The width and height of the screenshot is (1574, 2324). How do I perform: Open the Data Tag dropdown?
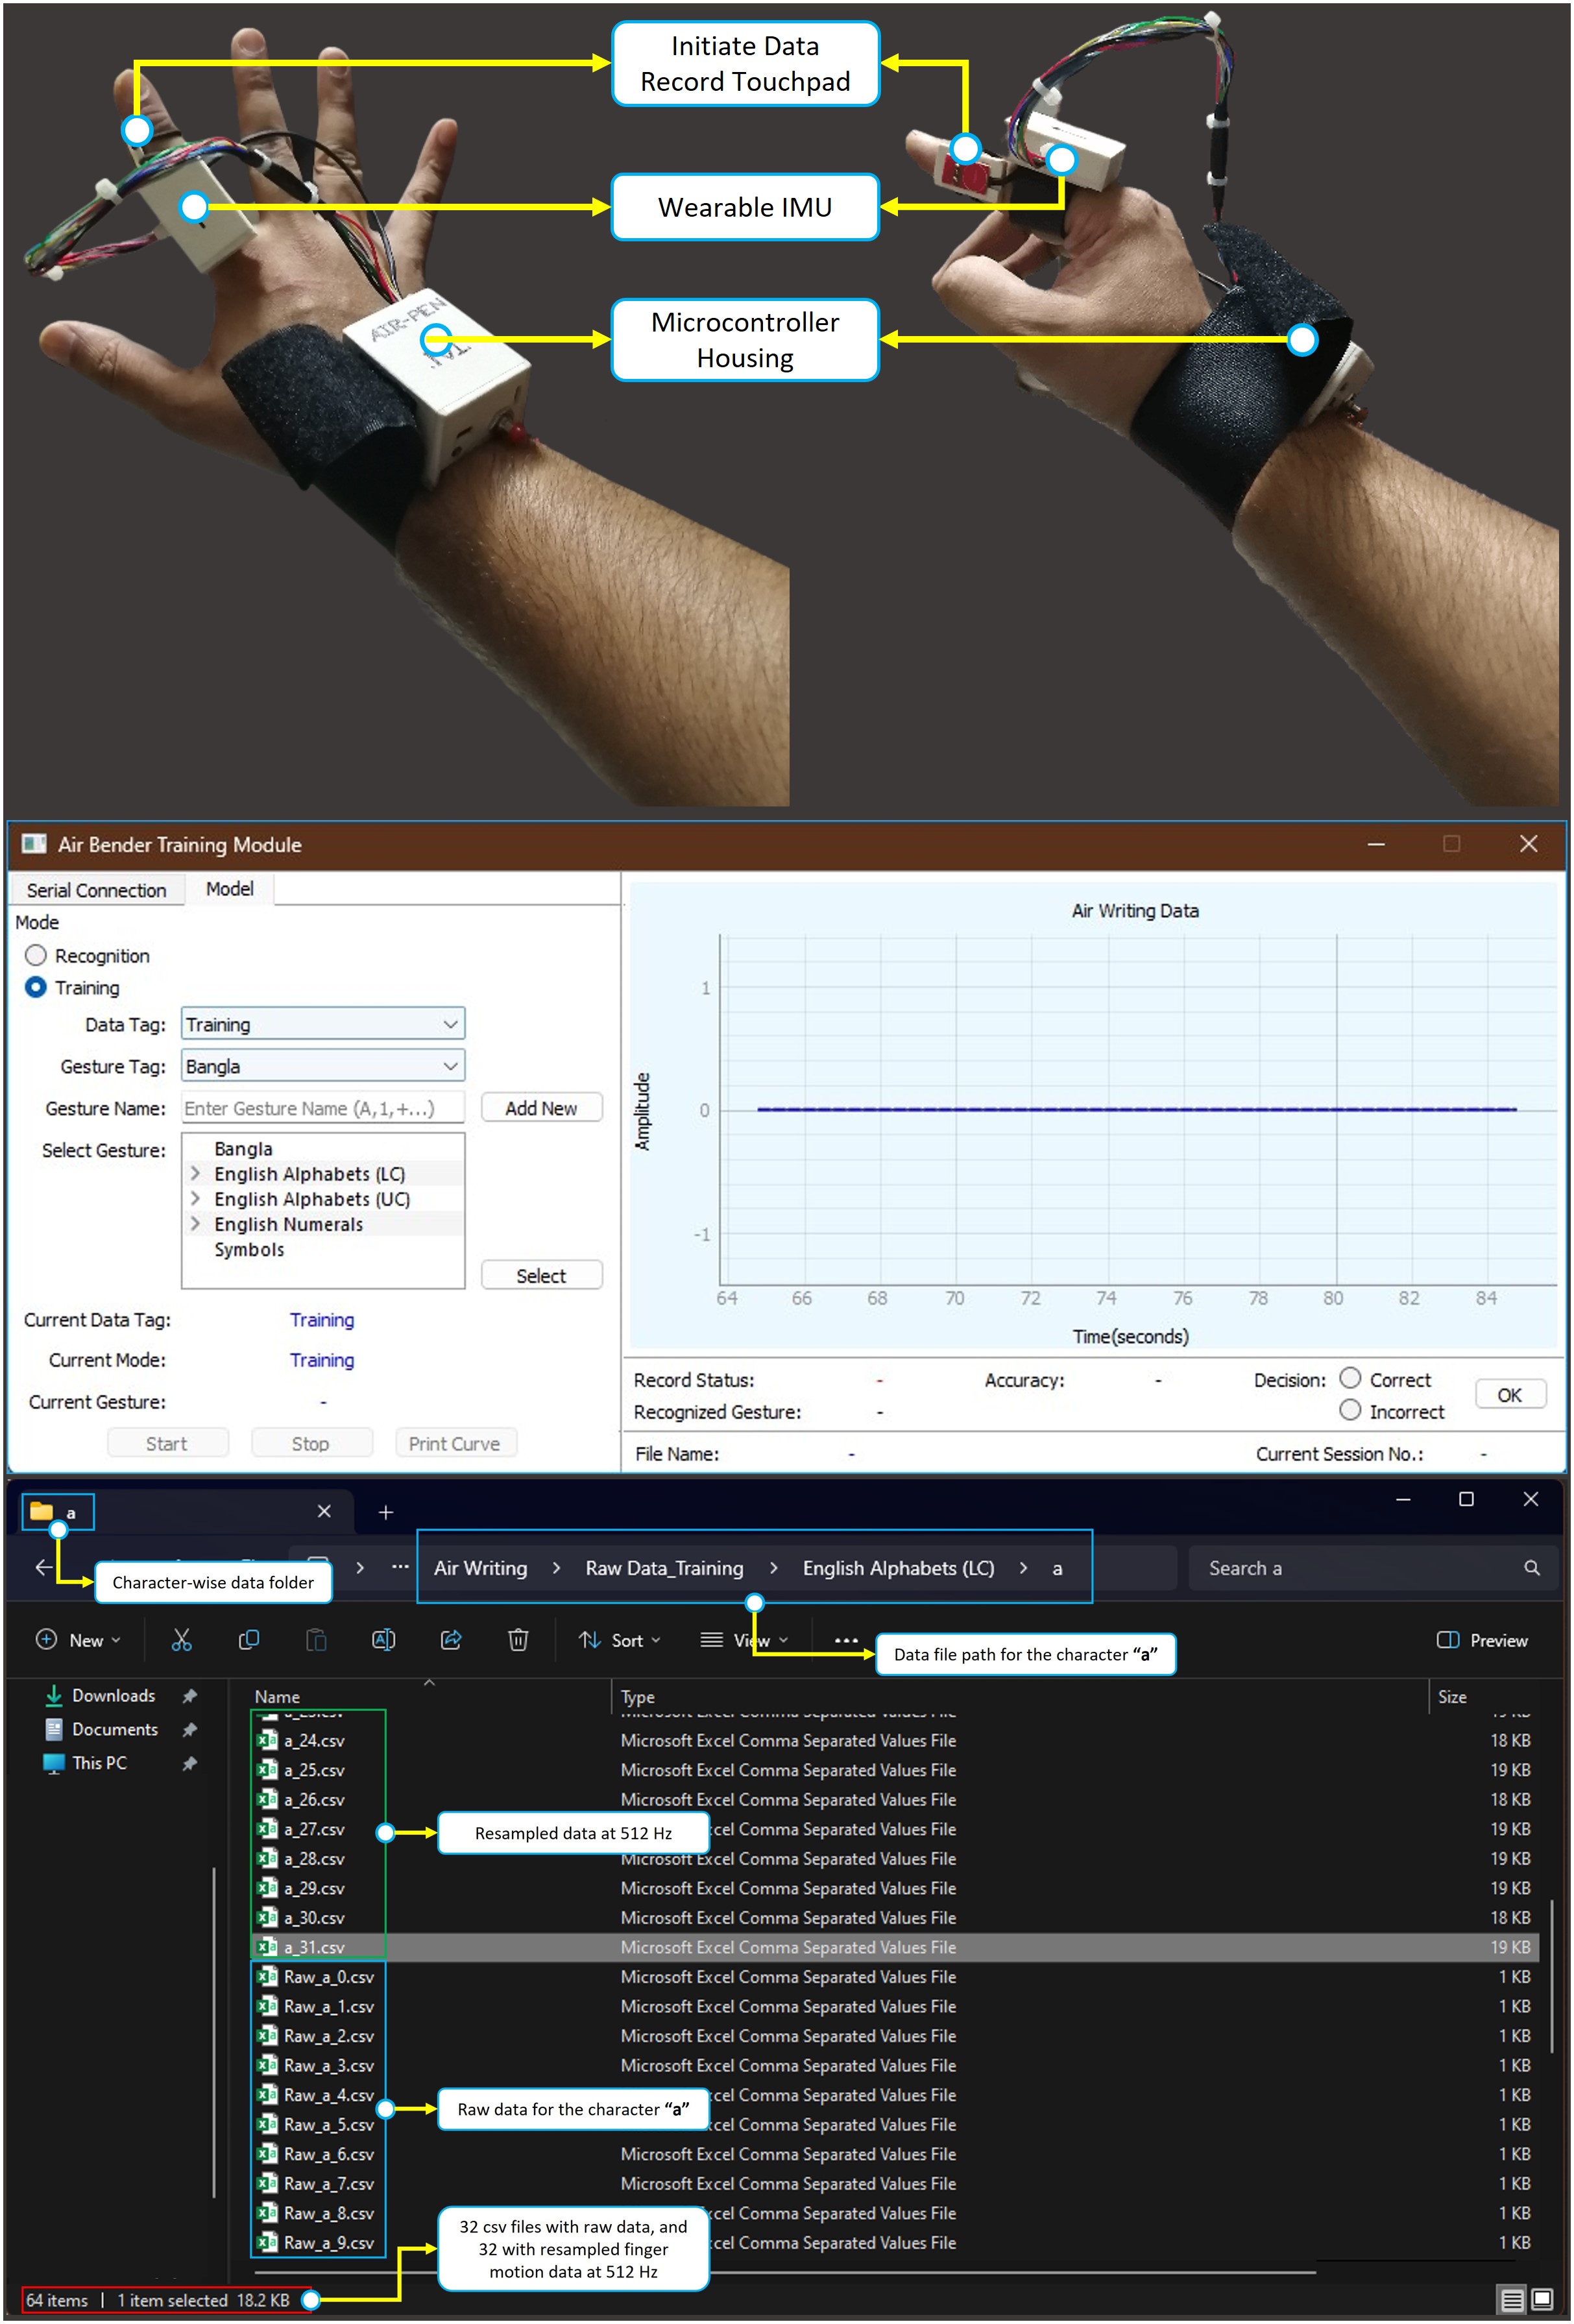[450, 1025]
